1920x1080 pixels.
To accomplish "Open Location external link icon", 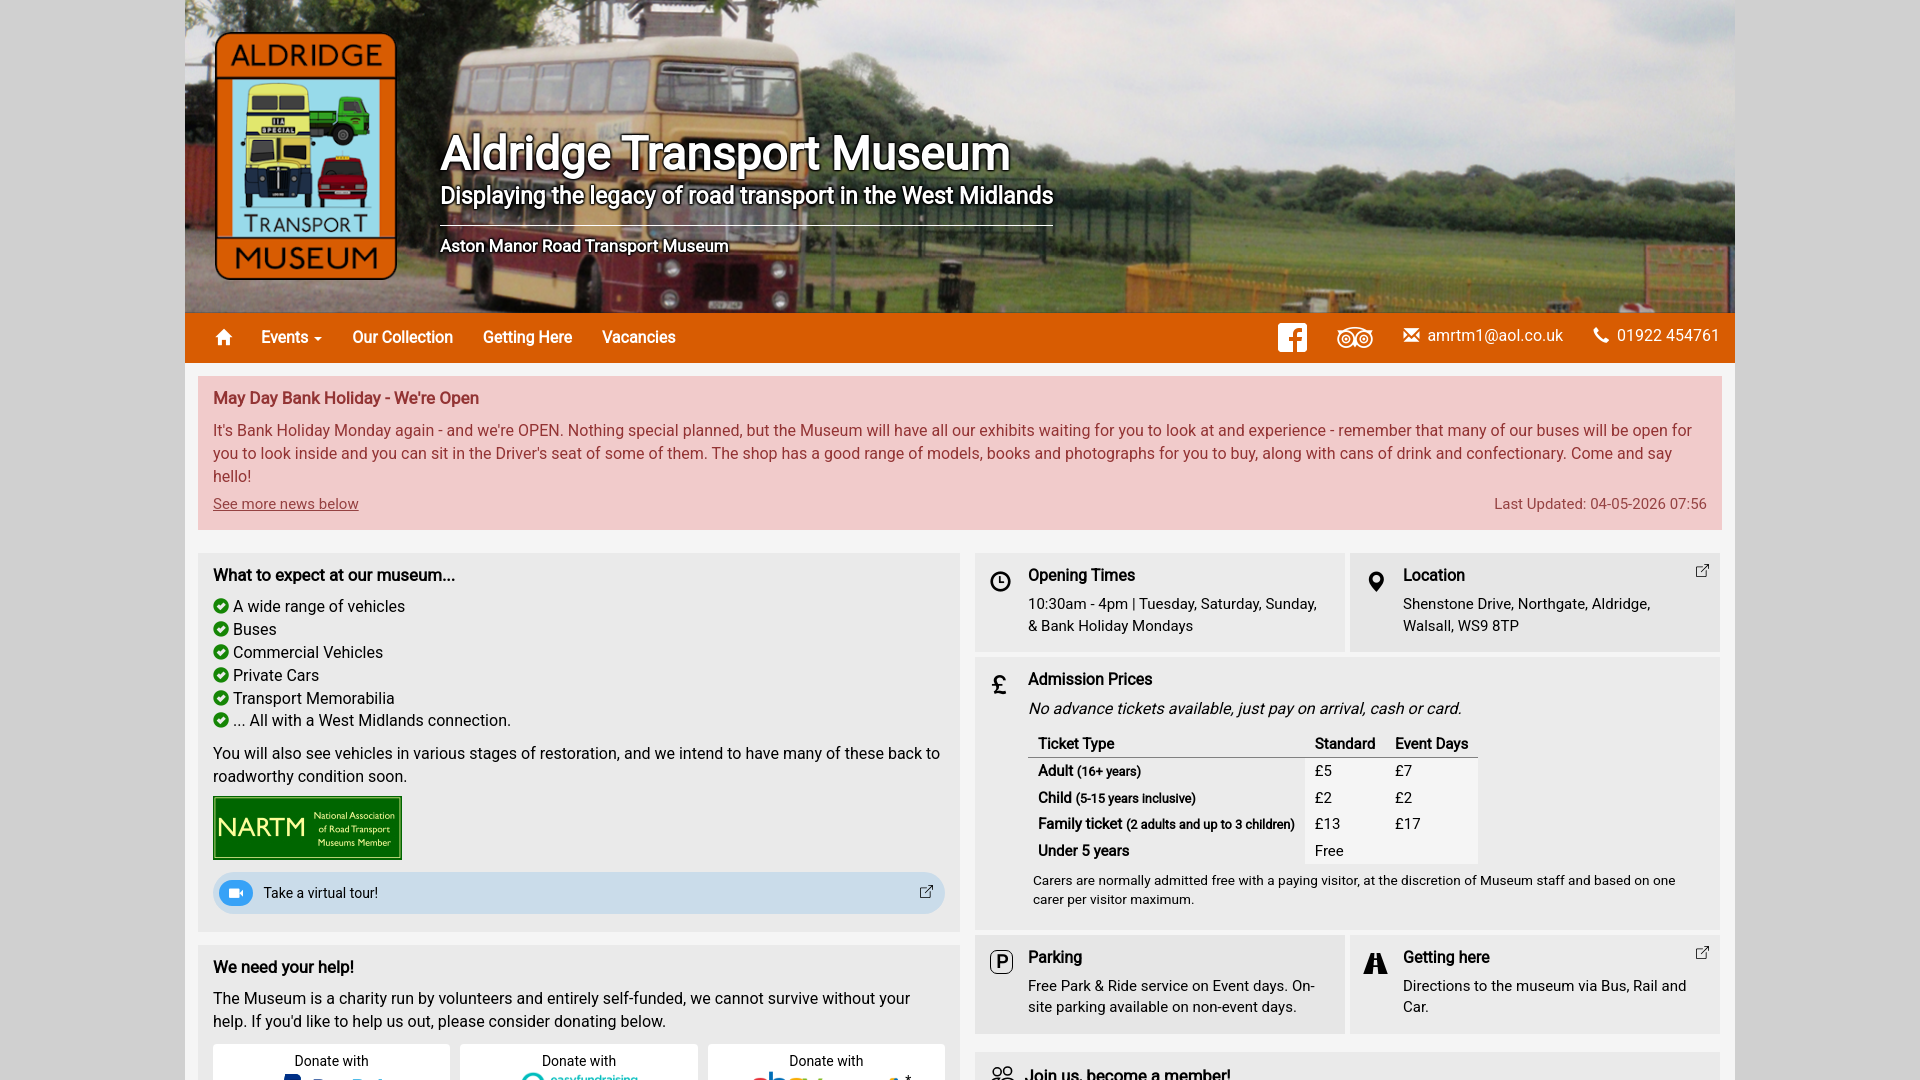I will pyautogui.click(x=1702, y=571).
